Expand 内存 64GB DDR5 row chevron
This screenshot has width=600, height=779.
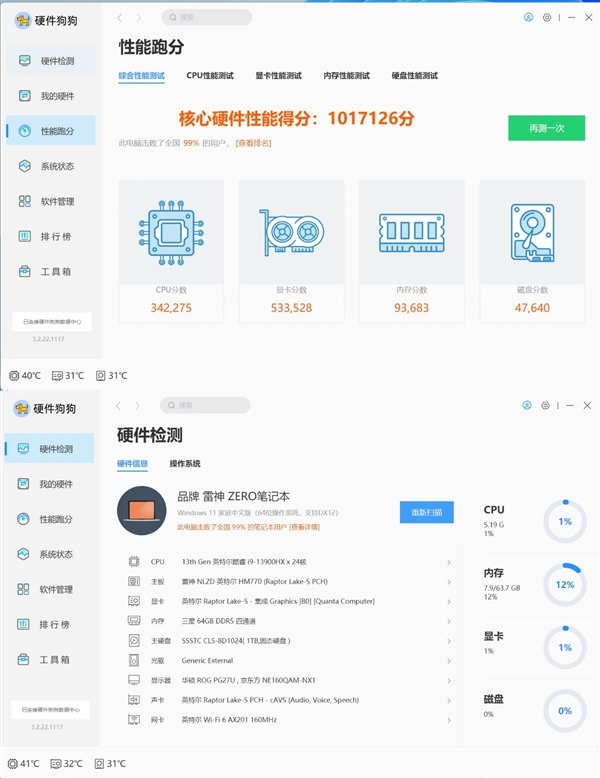pos(449,622)
